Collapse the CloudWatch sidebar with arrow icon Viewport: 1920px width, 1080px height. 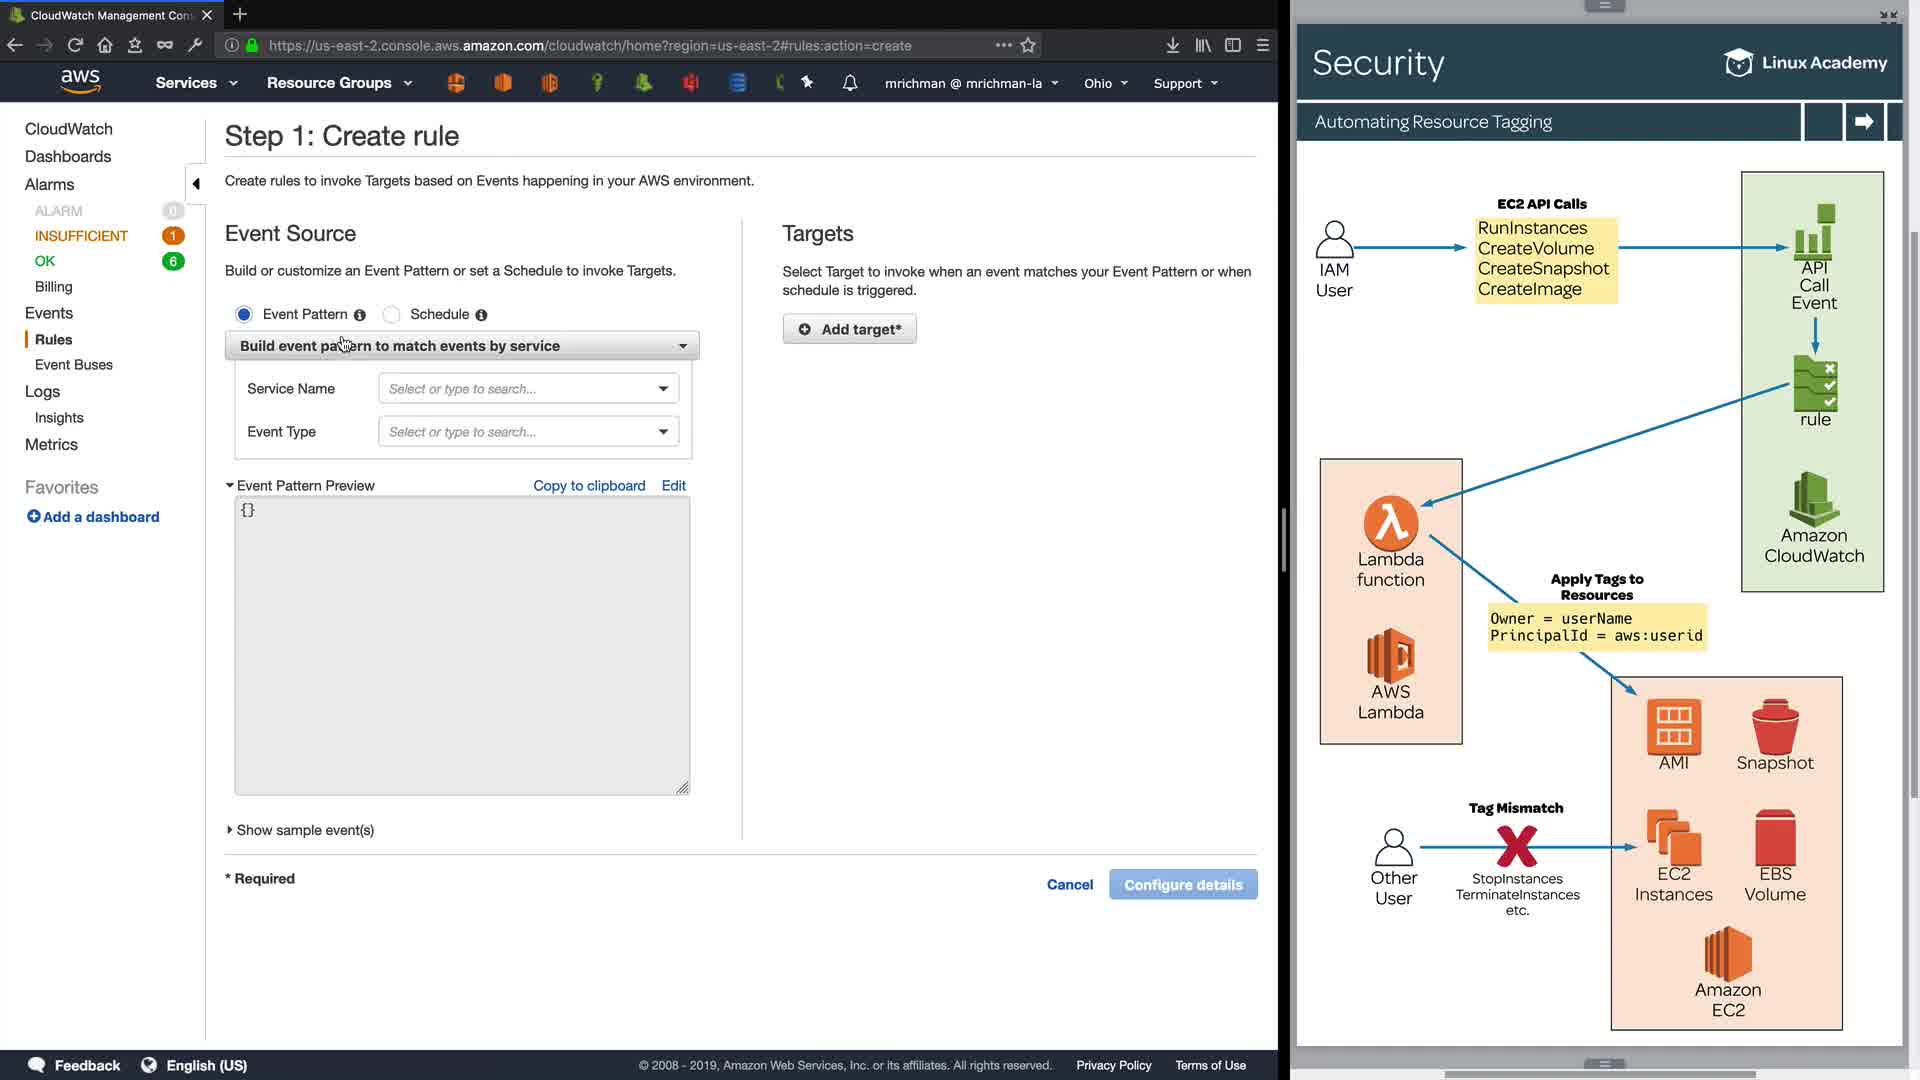[196, 184]
